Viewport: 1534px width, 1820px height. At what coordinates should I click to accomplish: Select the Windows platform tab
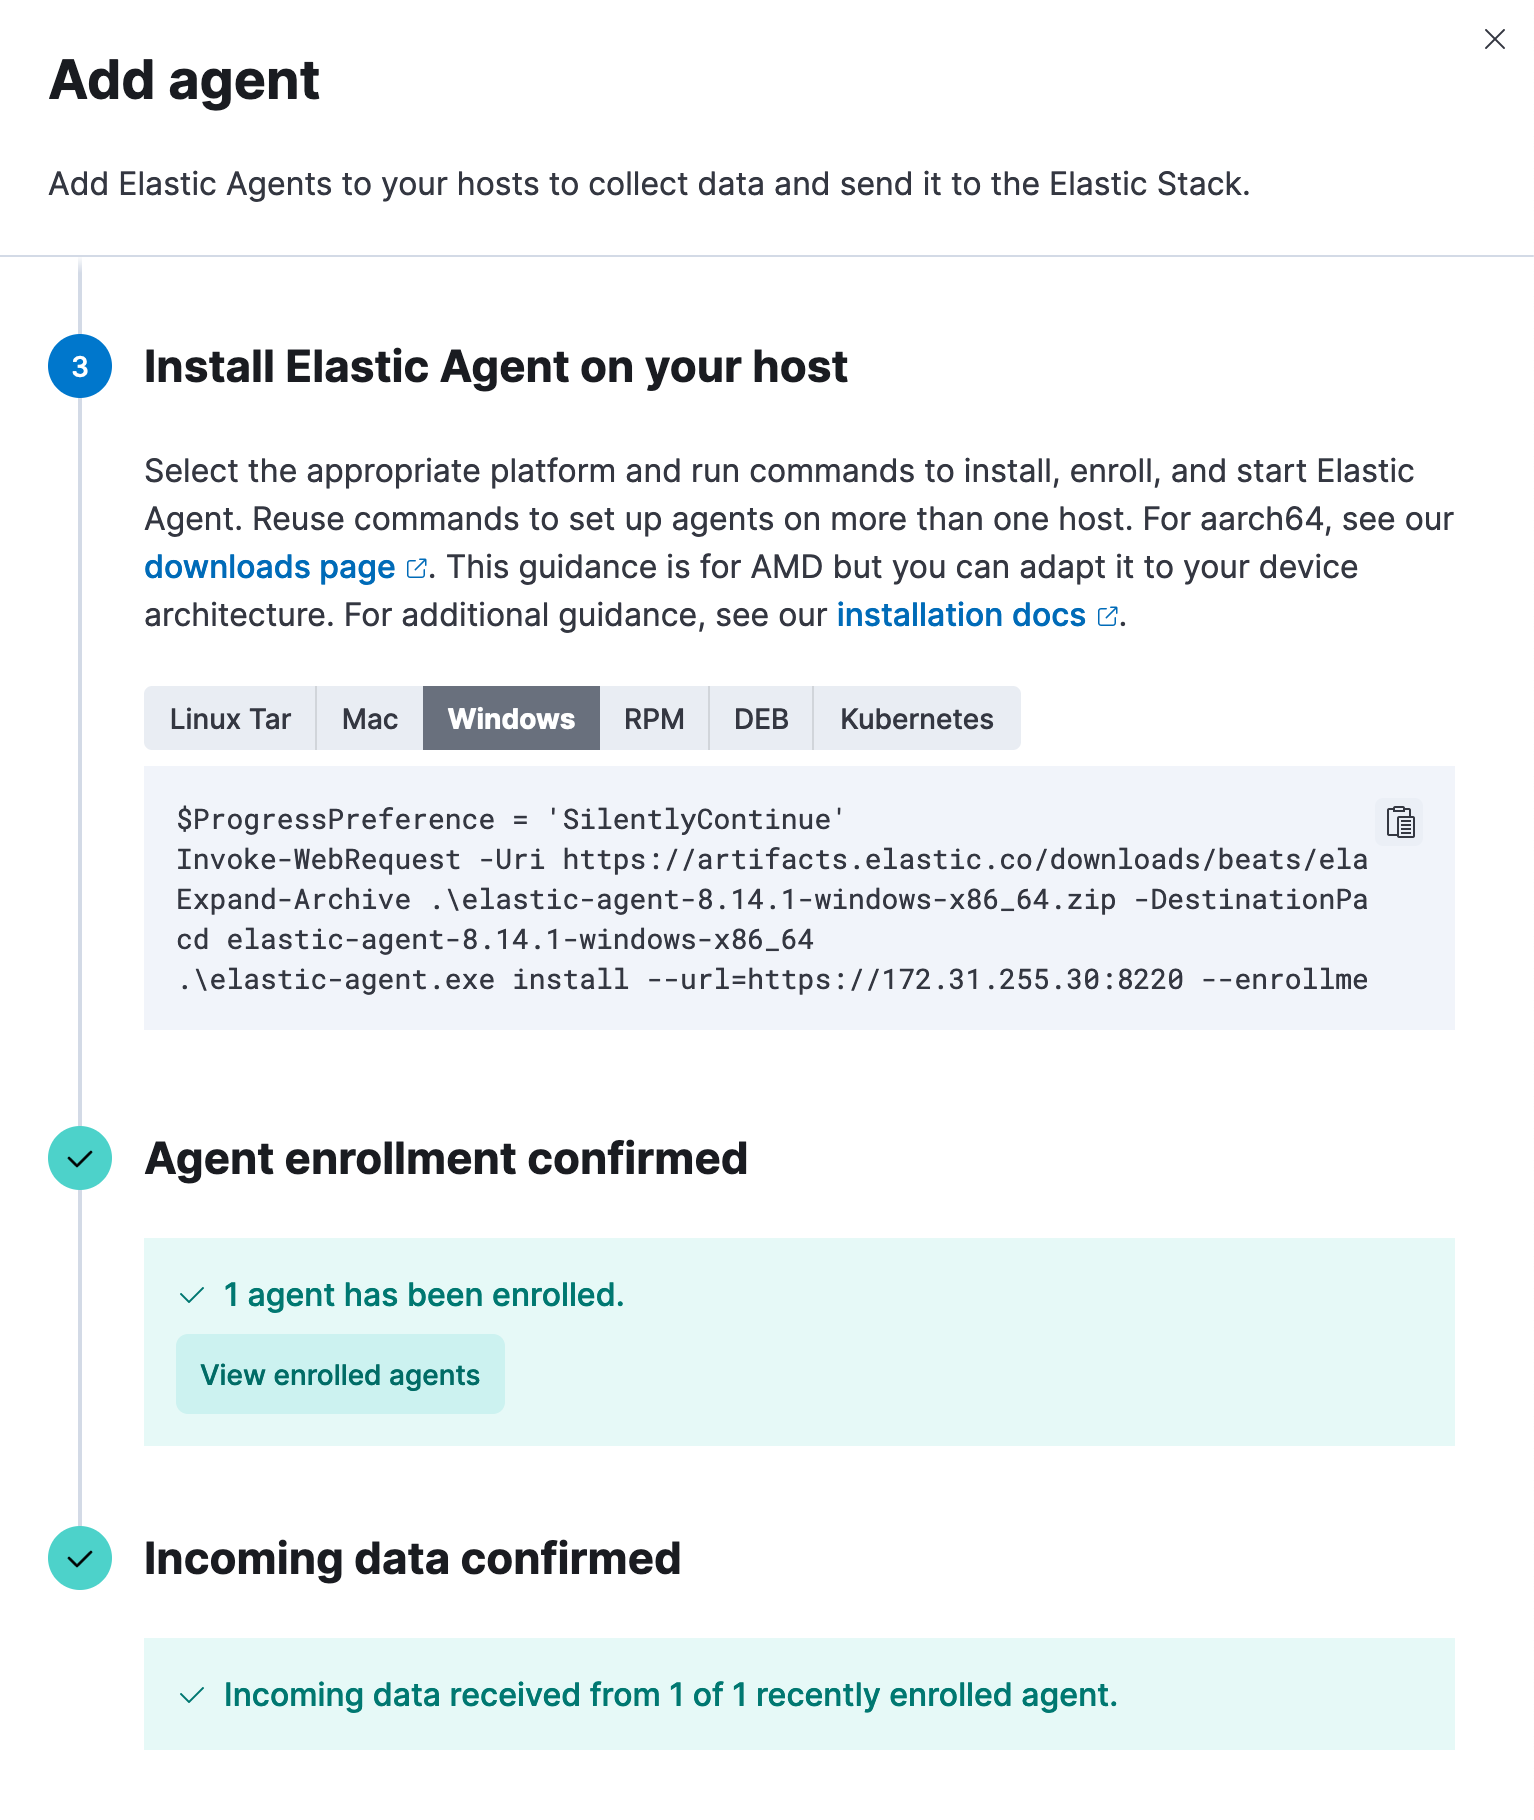pyautogui.click(x=511, y=718)
